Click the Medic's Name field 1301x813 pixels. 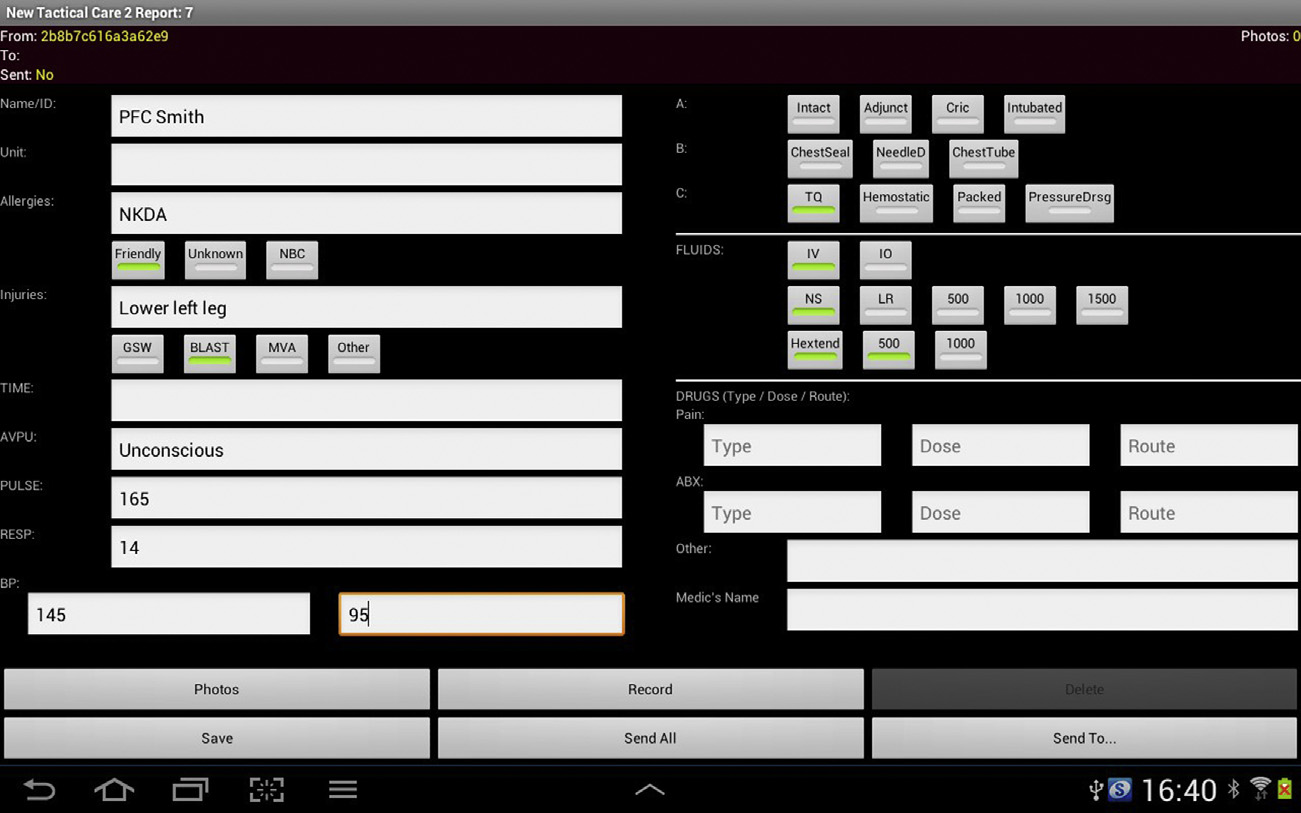pos(1042,609)
